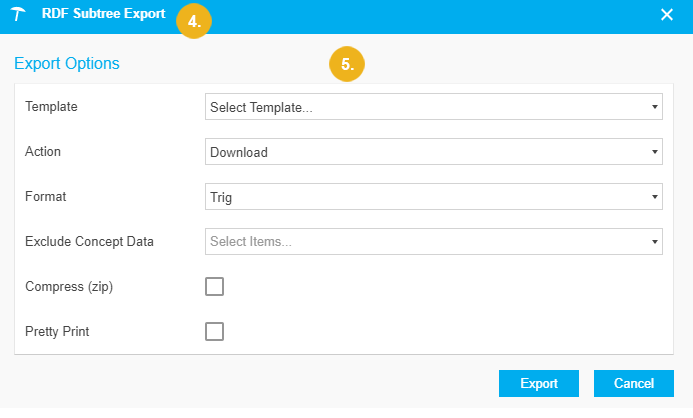This screenshot has height=418, width=693.
Task: Click the yellow callout marker number 4
Action: coord(193,21)
